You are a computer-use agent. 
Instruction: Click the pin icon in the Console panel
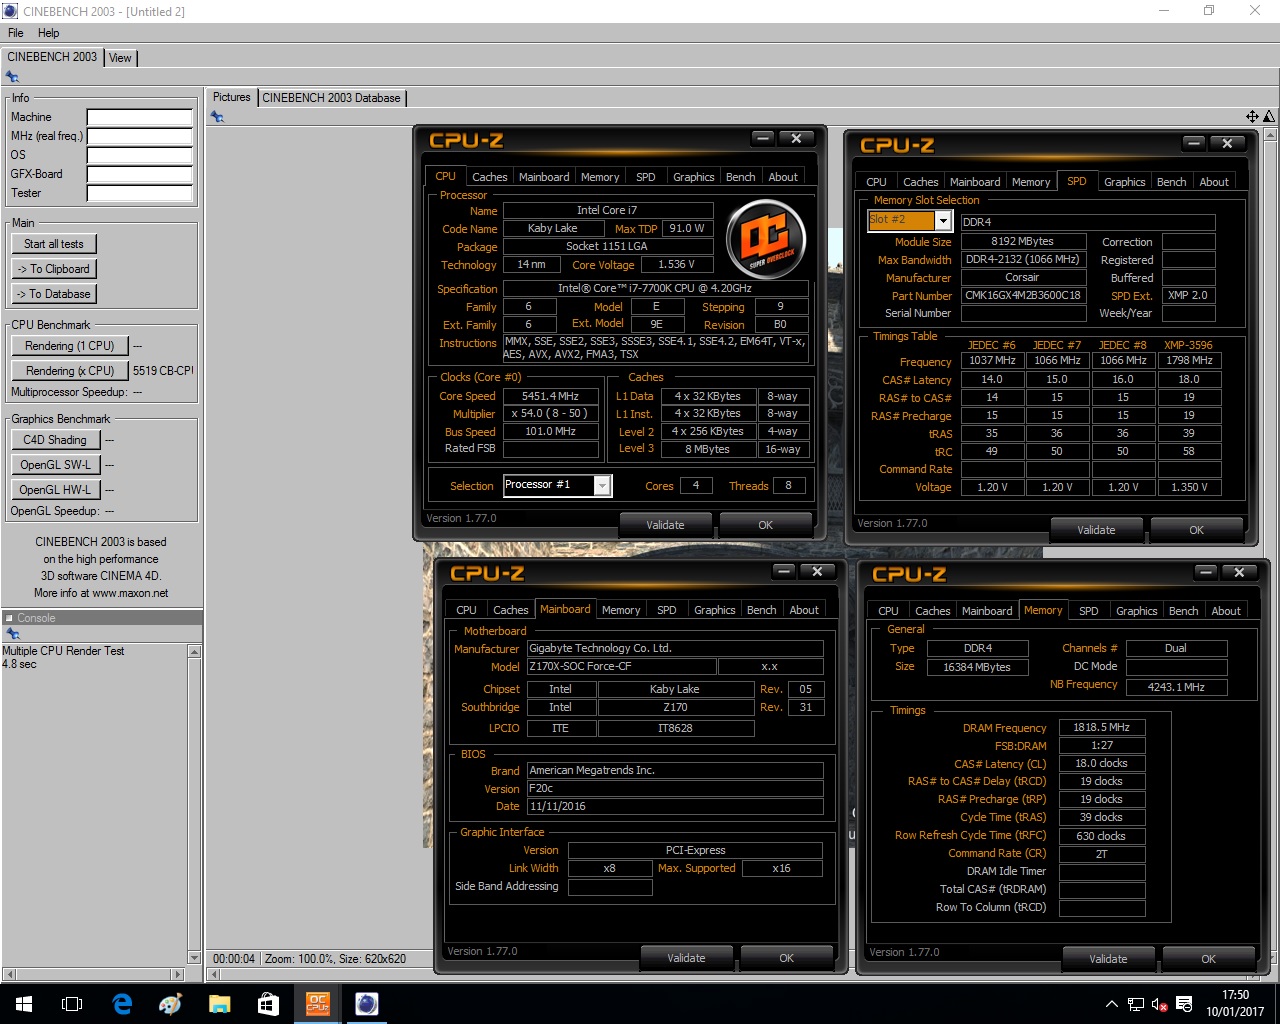pyautogui.click(x=12, y=634)
